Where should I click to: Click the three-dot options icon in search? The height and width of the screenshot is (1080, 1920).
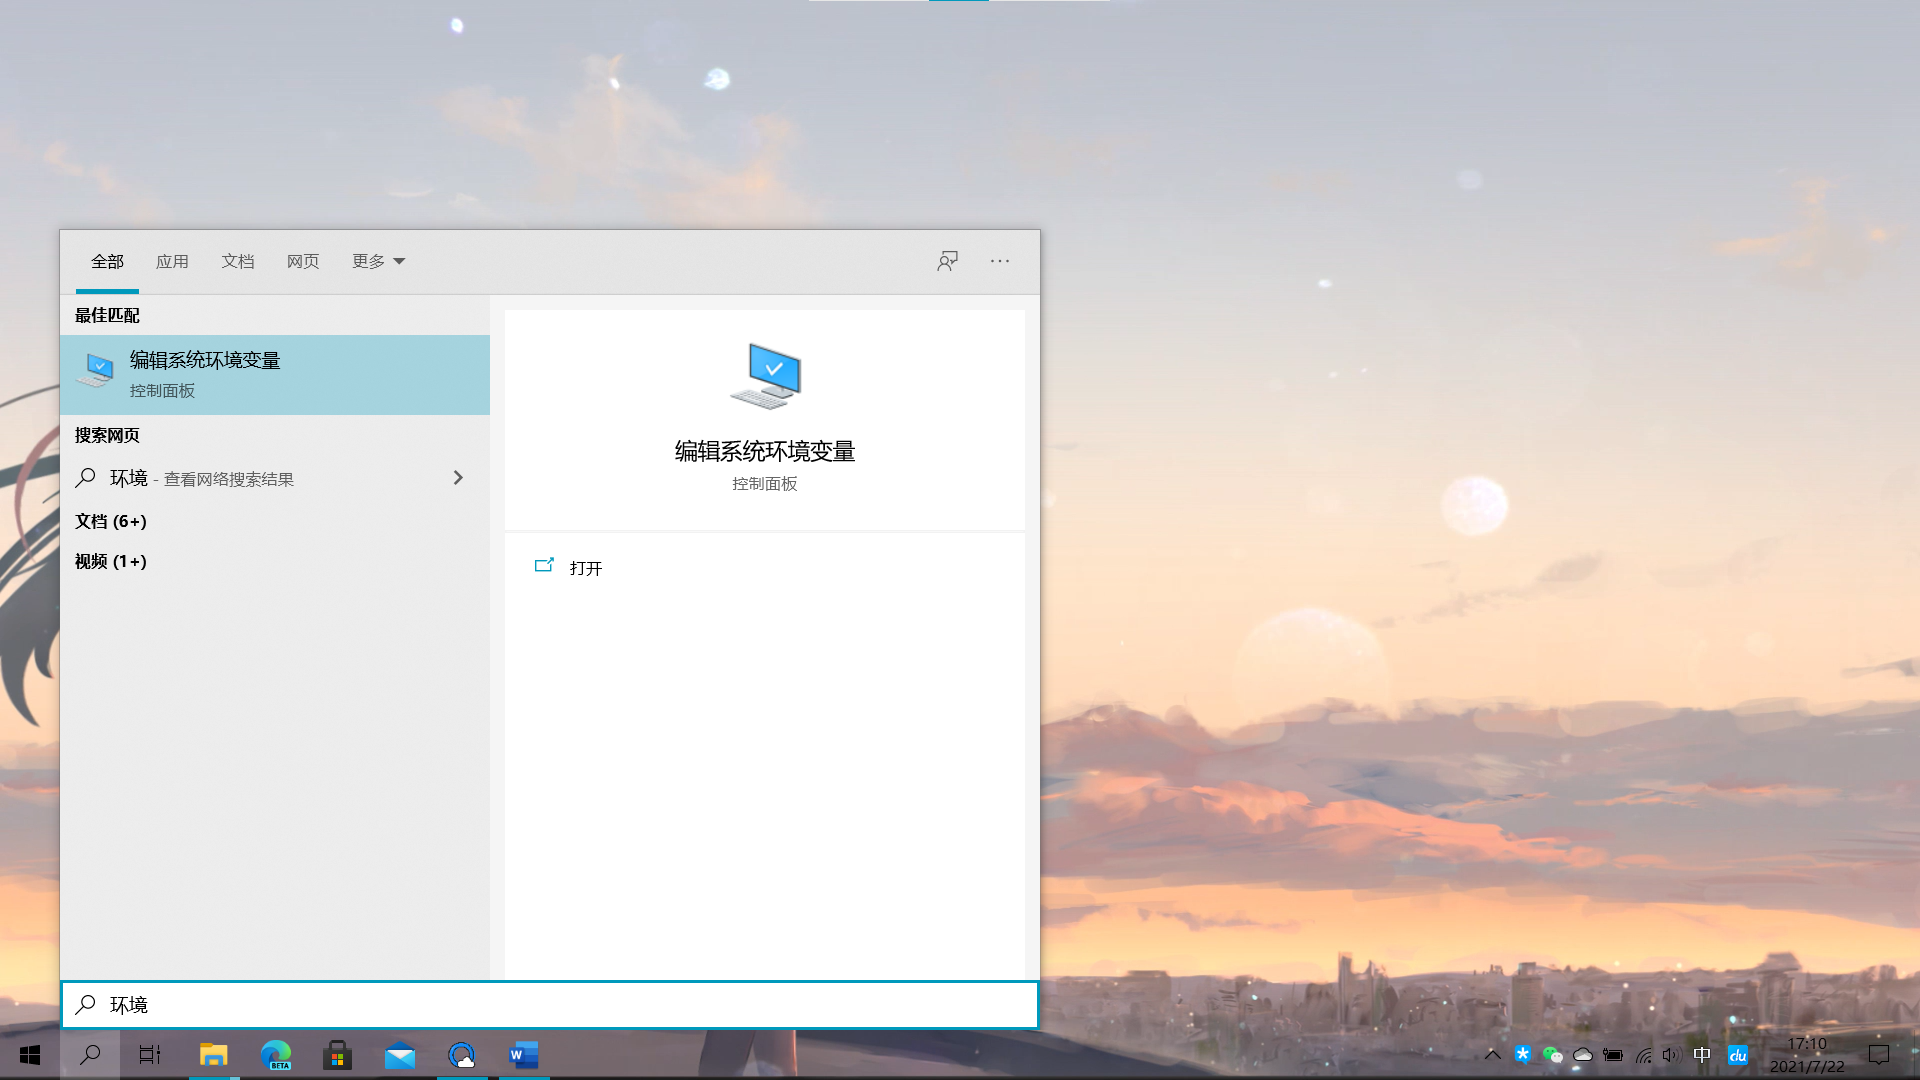[x=1000, y=261]
